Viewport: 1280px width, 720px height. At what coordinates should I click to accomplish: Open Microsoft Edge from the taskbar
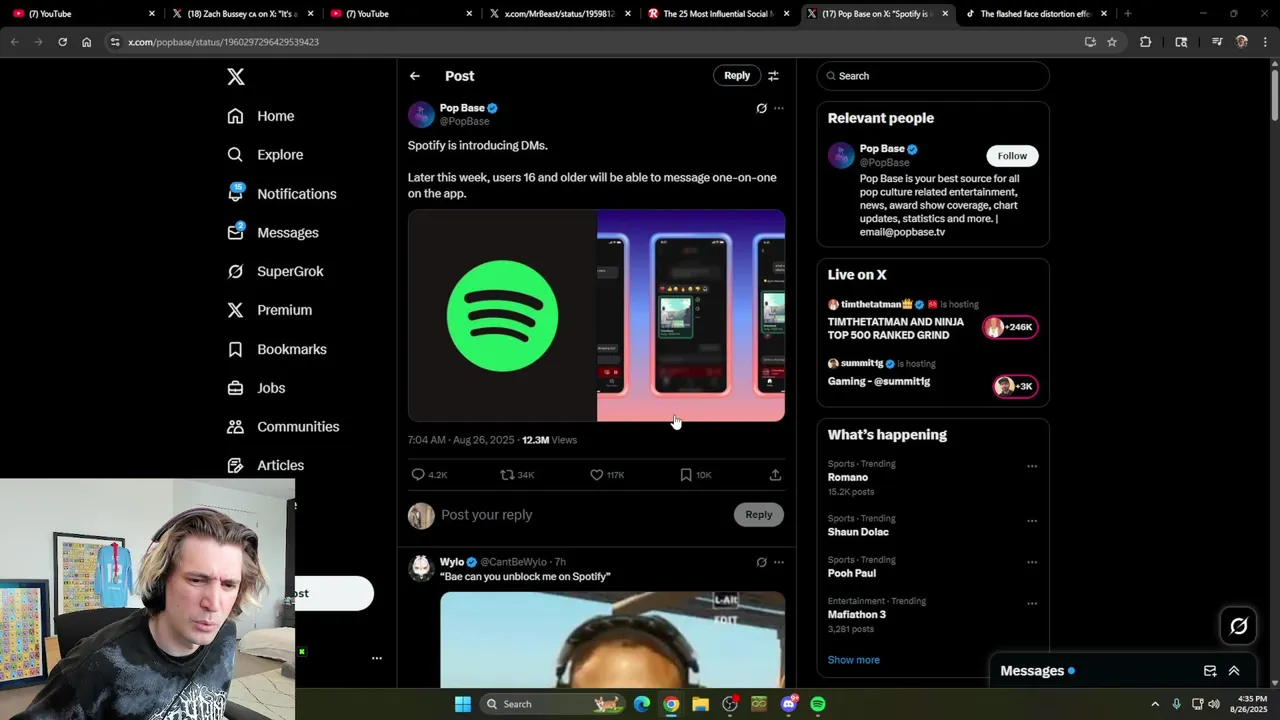pyautogui.click(x=642, y=704)
